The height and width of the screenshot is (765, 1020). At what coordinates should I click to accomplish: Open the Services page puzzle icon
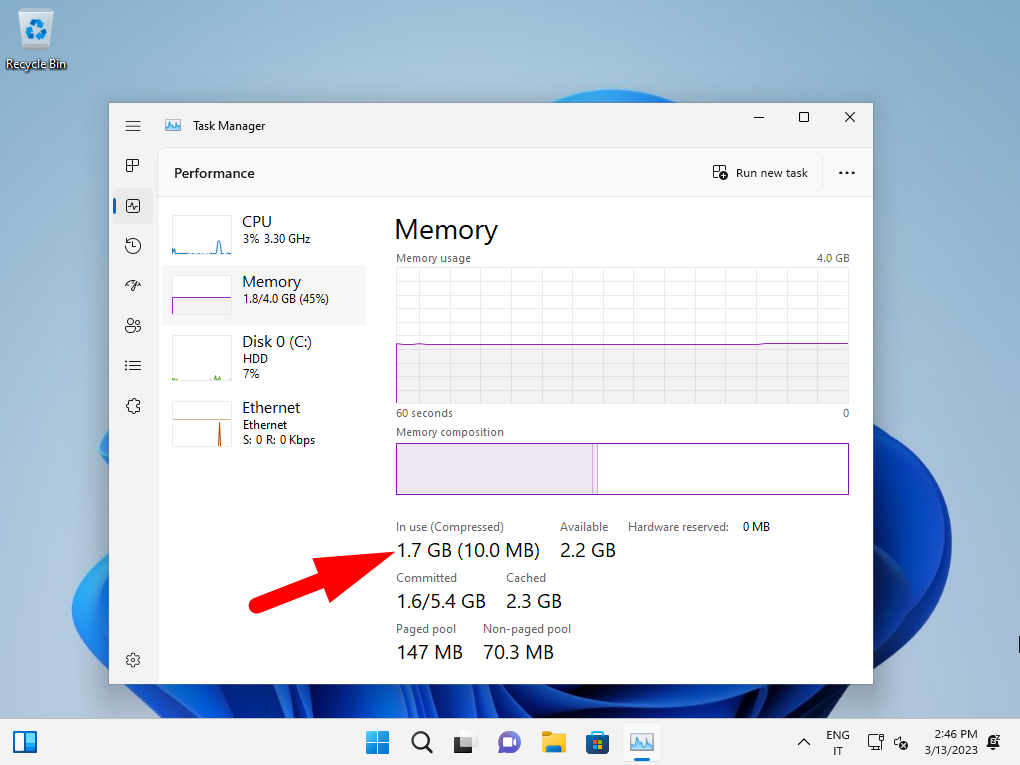(x=133, y=406)
